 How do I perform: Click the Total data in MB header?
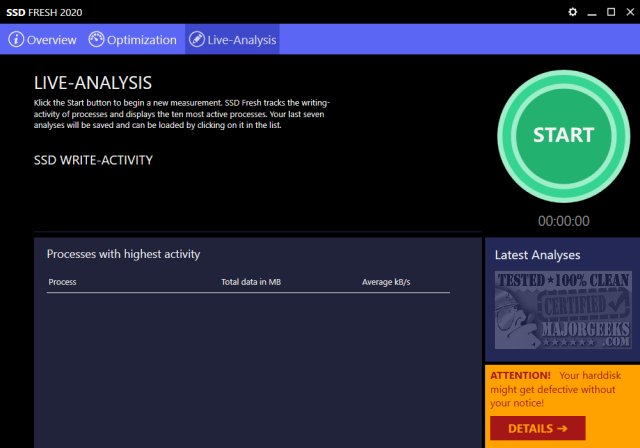point(251,282)
